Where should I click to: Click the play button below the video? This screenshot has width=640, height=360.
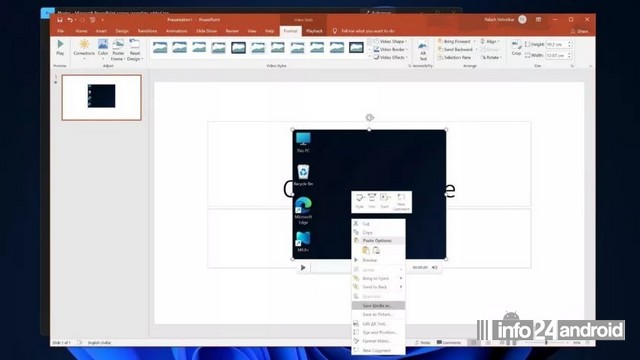pyautogui.click(x=303, y=268)
